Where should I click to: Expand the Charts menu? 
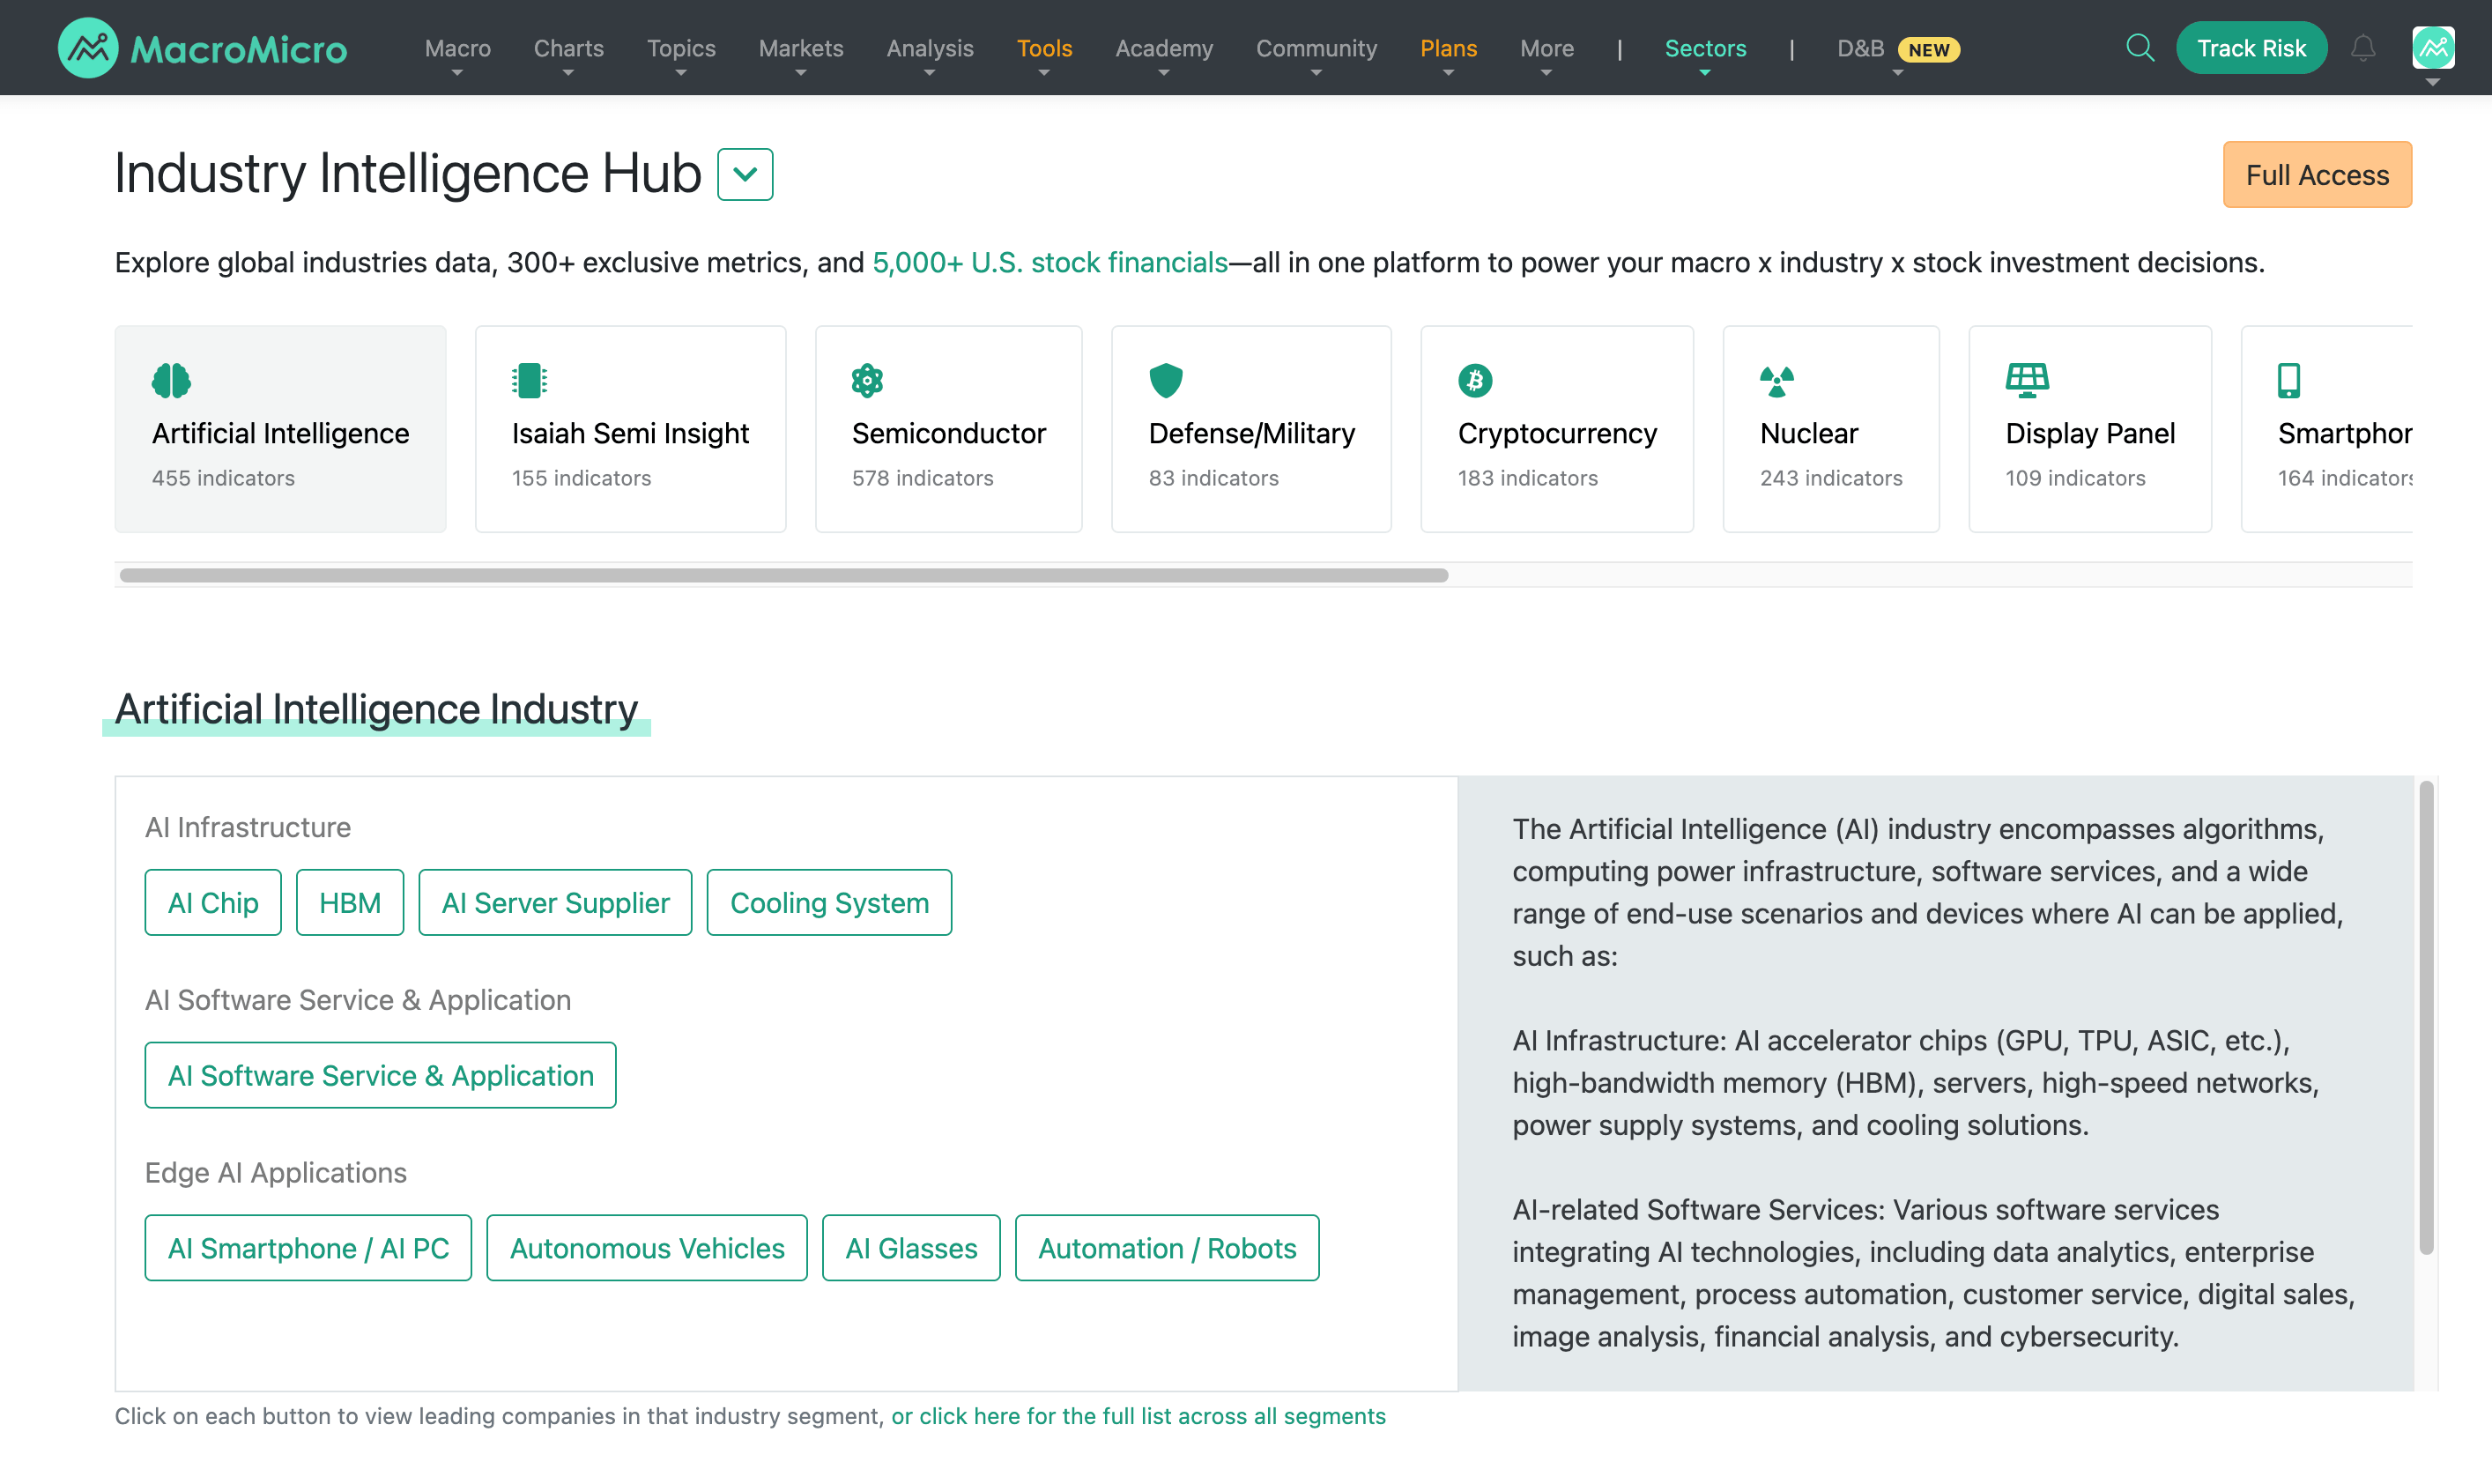568,48
